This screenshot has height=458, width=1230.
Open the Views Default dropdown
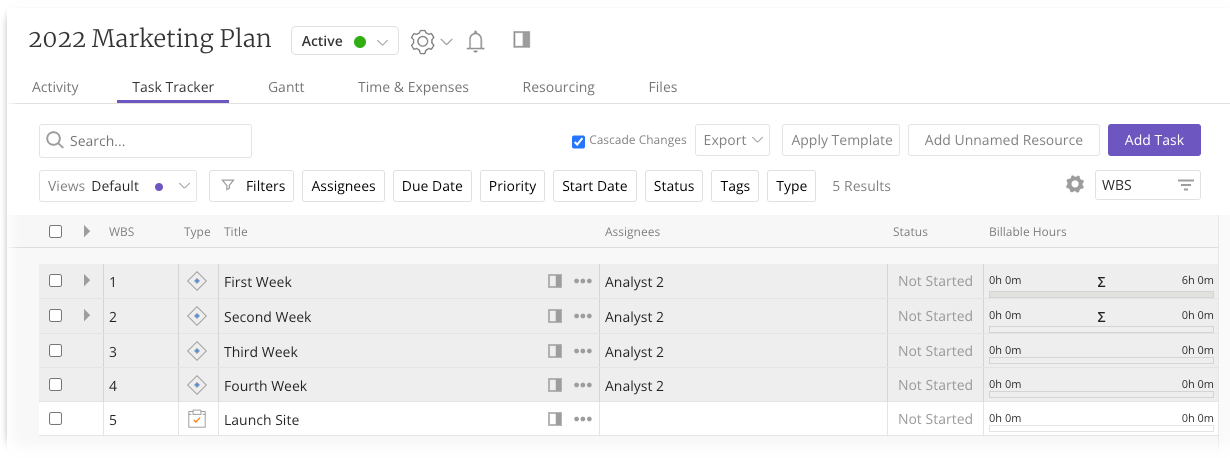(118, 186)
